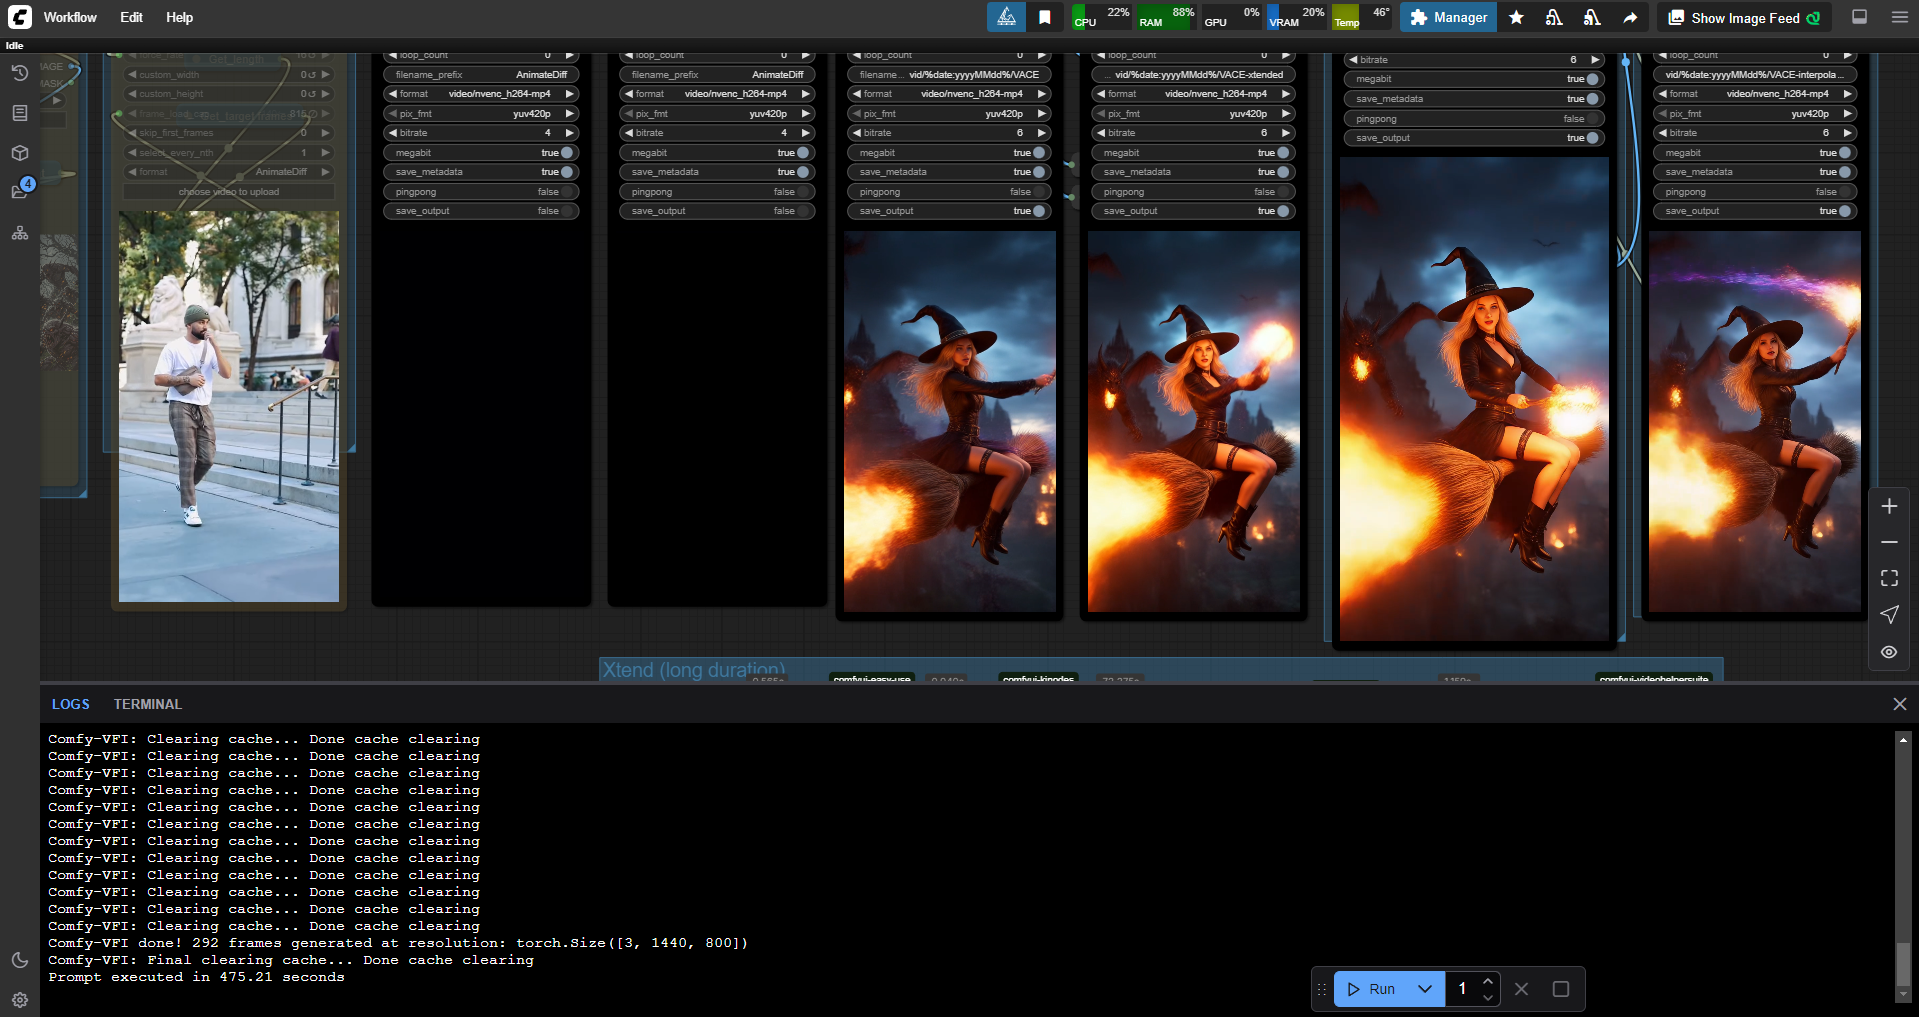The width and height of the screenshot is (1919, 1017).
Task: Click the man walking video preview
Action: (229, 406)
